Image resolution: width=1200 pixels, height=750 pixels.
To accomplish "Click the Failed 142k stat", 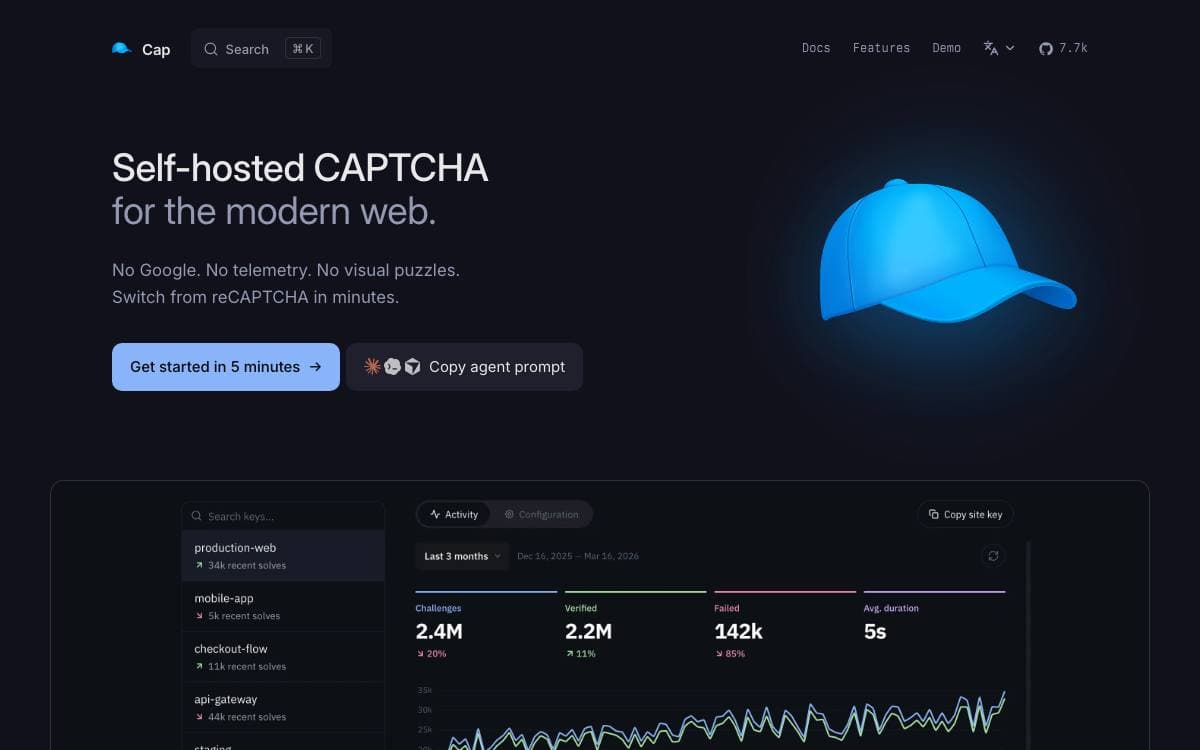I will tap(785, 626).
